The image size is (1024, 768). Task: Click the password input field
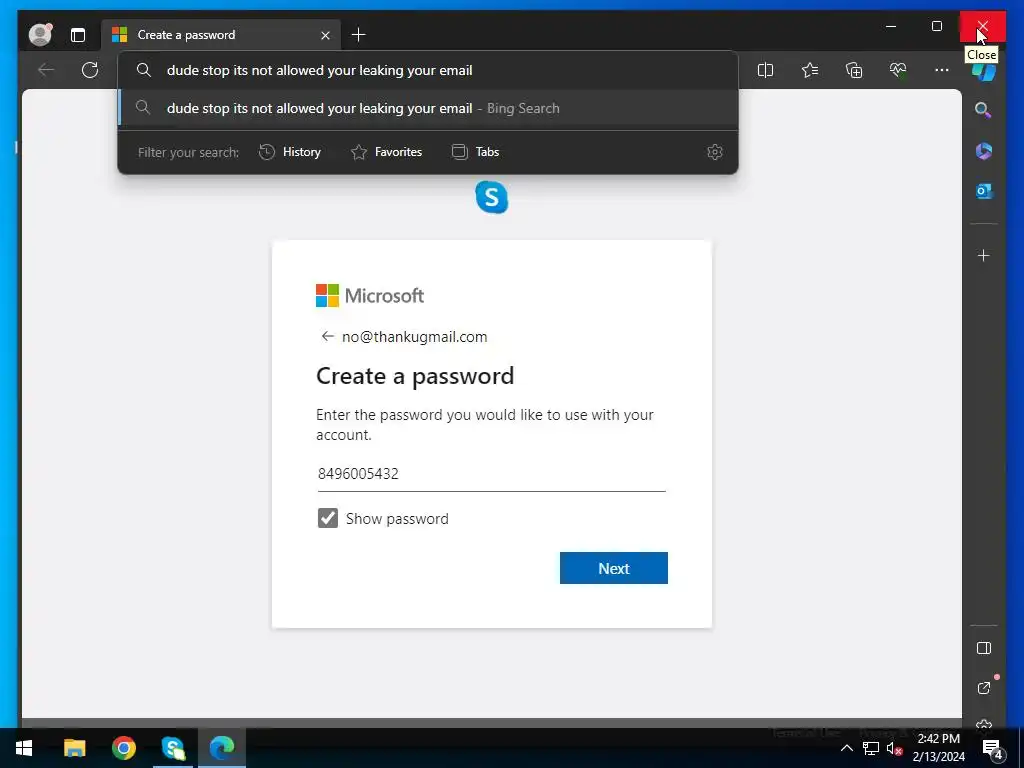tap(492, 474)
